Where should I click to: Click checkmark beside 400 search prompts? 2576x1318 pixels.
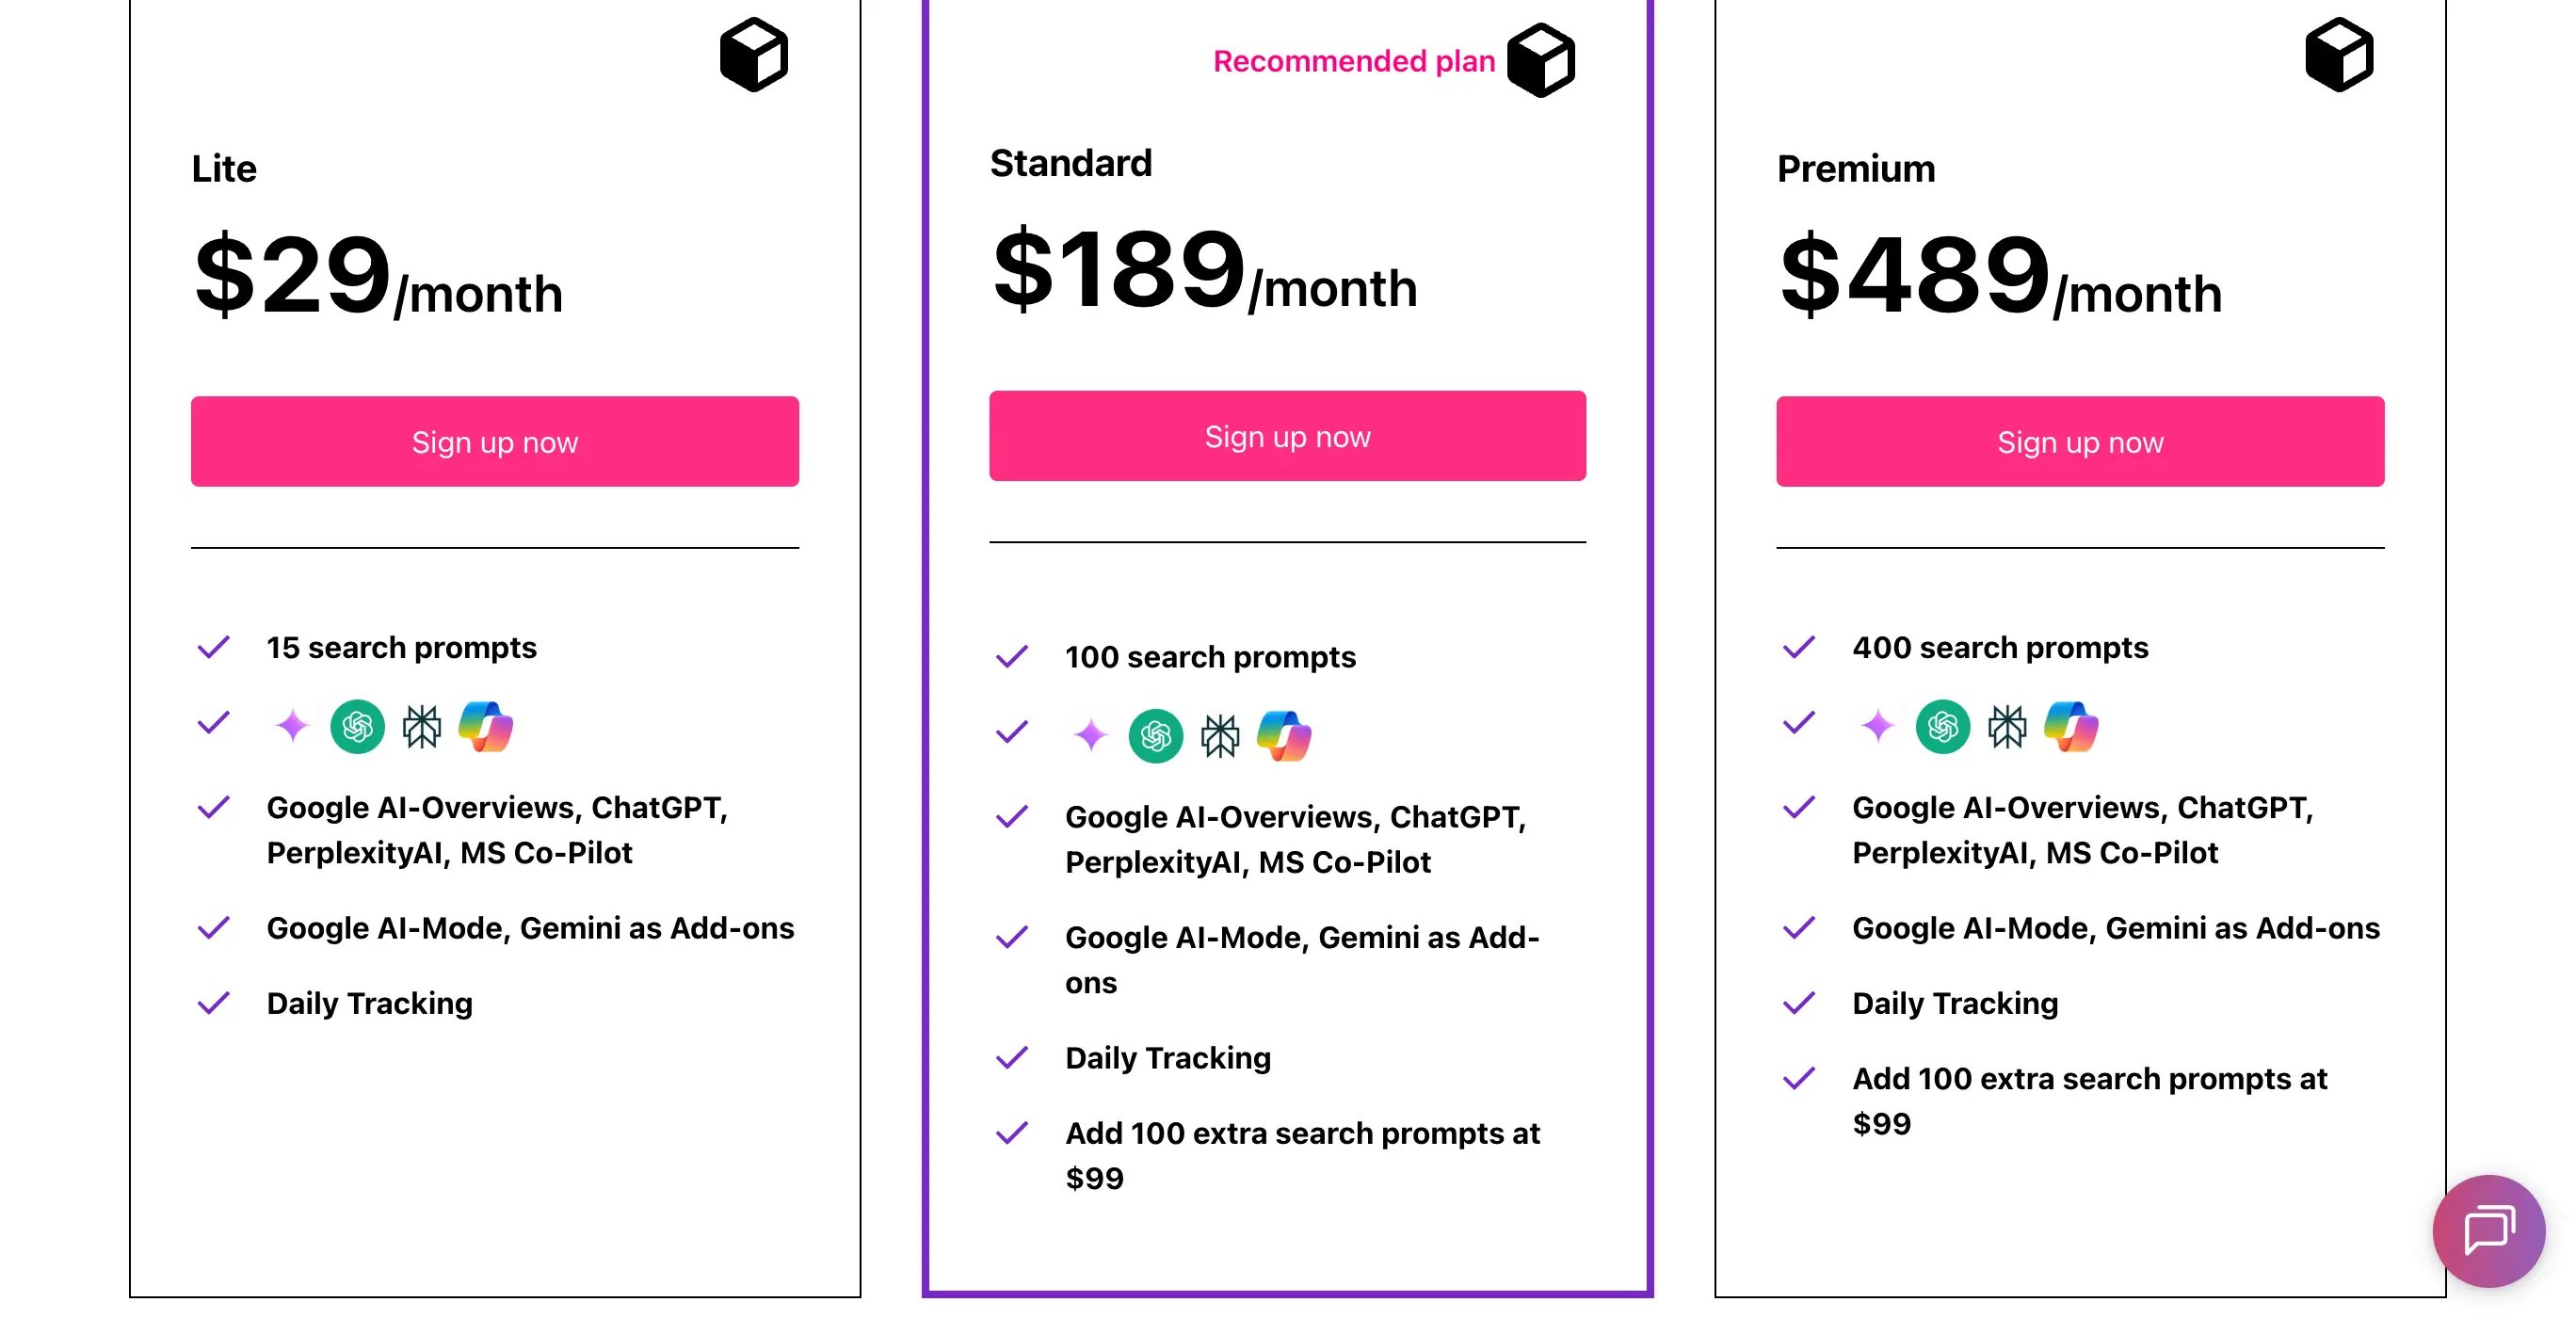[x=1799, y=647]
